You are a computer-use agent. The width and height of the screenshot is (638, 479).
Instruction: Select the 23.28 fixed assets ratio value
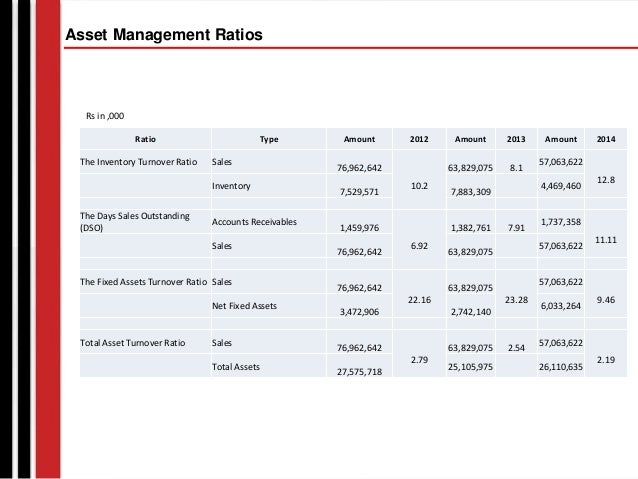click(516, 300)
